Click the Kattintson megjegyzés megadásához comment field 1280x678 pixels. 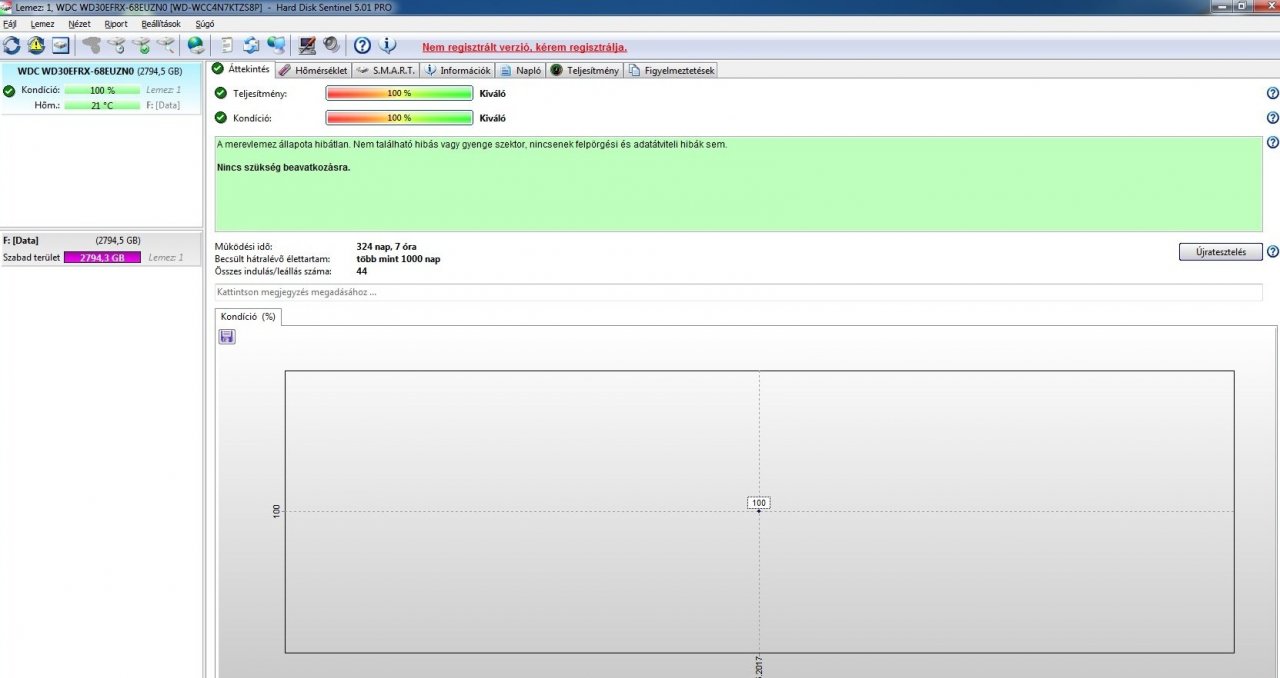point(738,292)
